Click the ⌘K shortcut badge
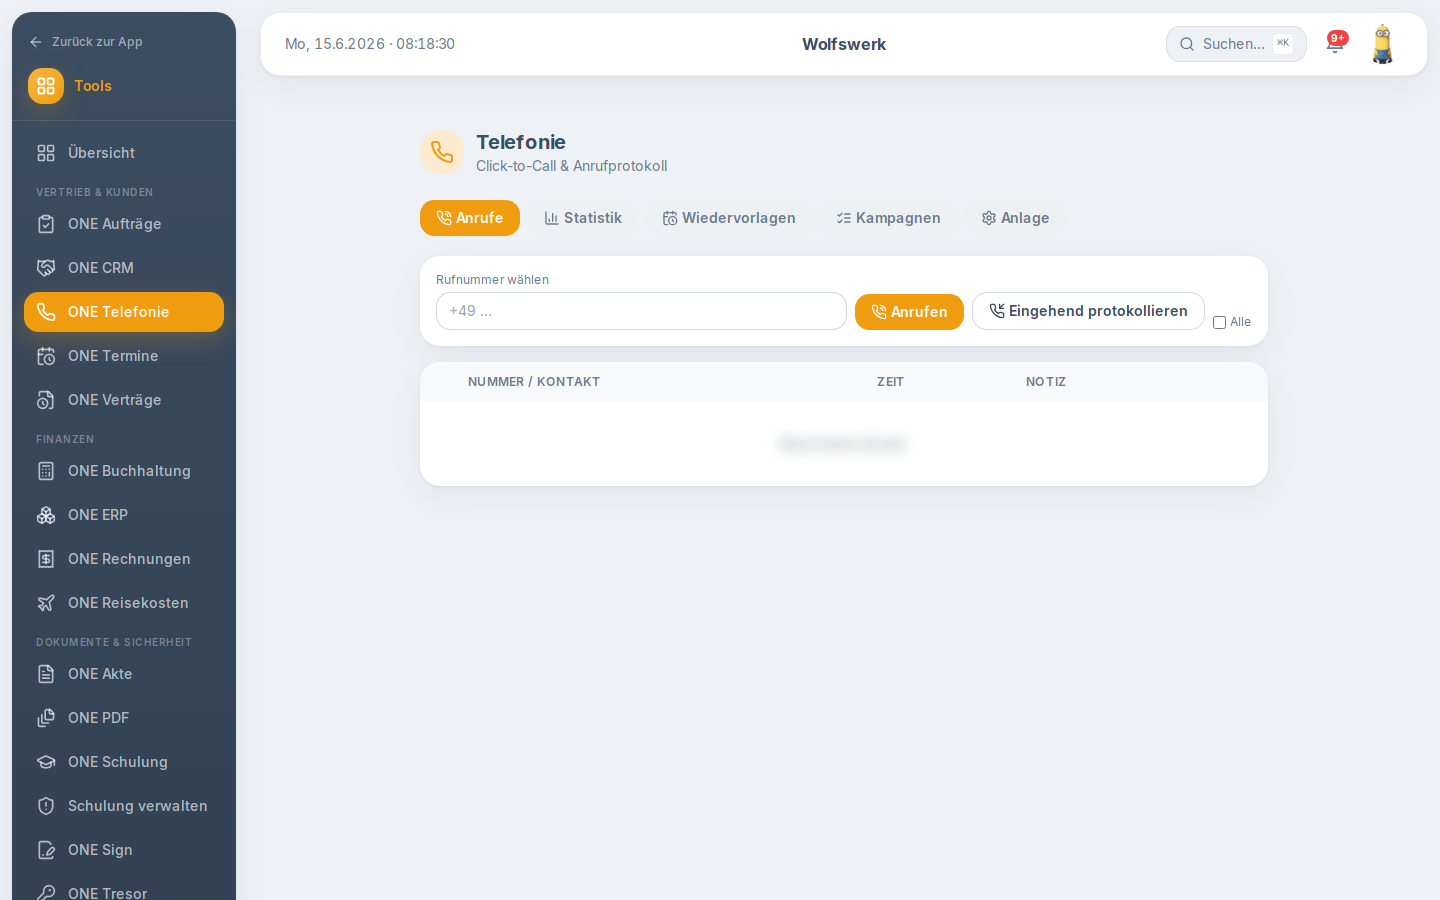The height and width of the screenshot is (900, 1440). (1283, 43)
